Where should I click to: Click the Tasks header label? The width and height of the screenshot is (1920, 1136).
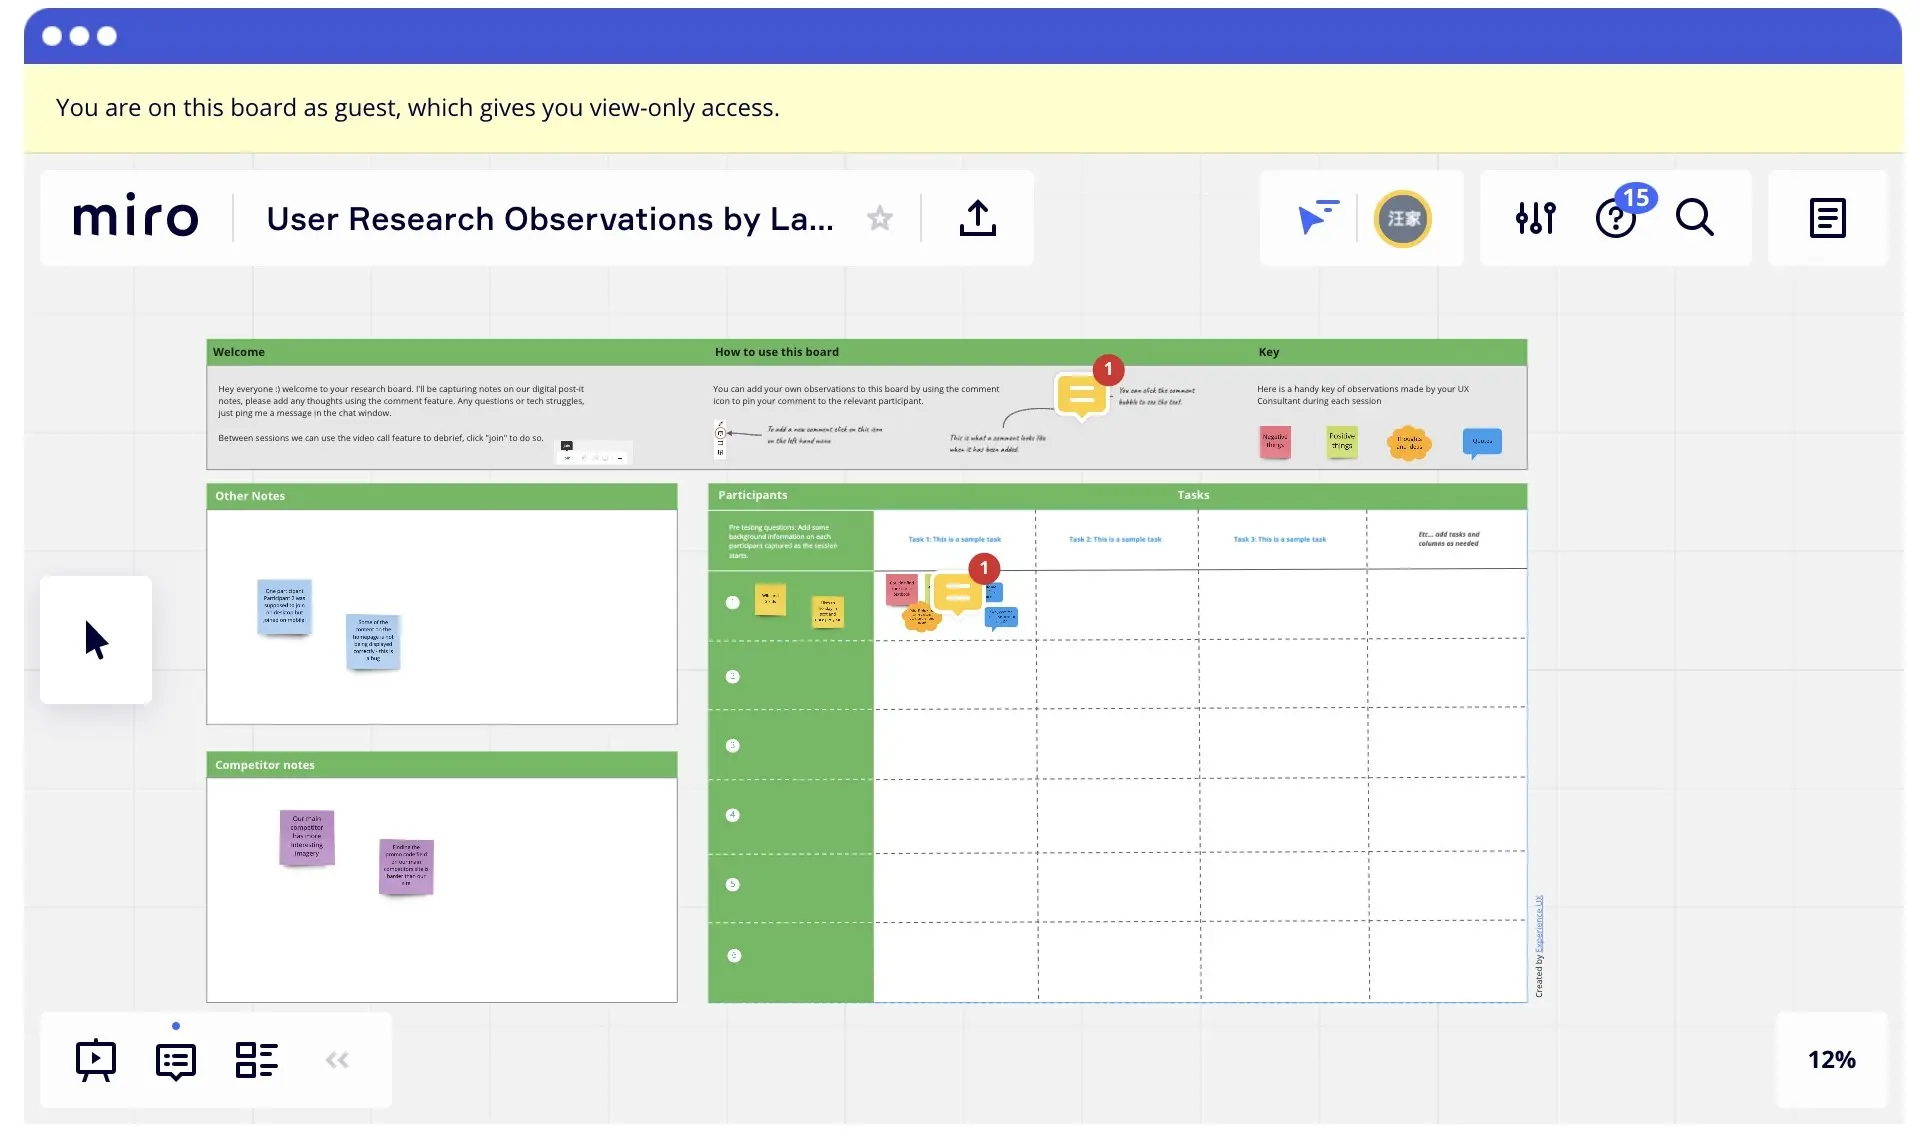(x=1193, y=495)
